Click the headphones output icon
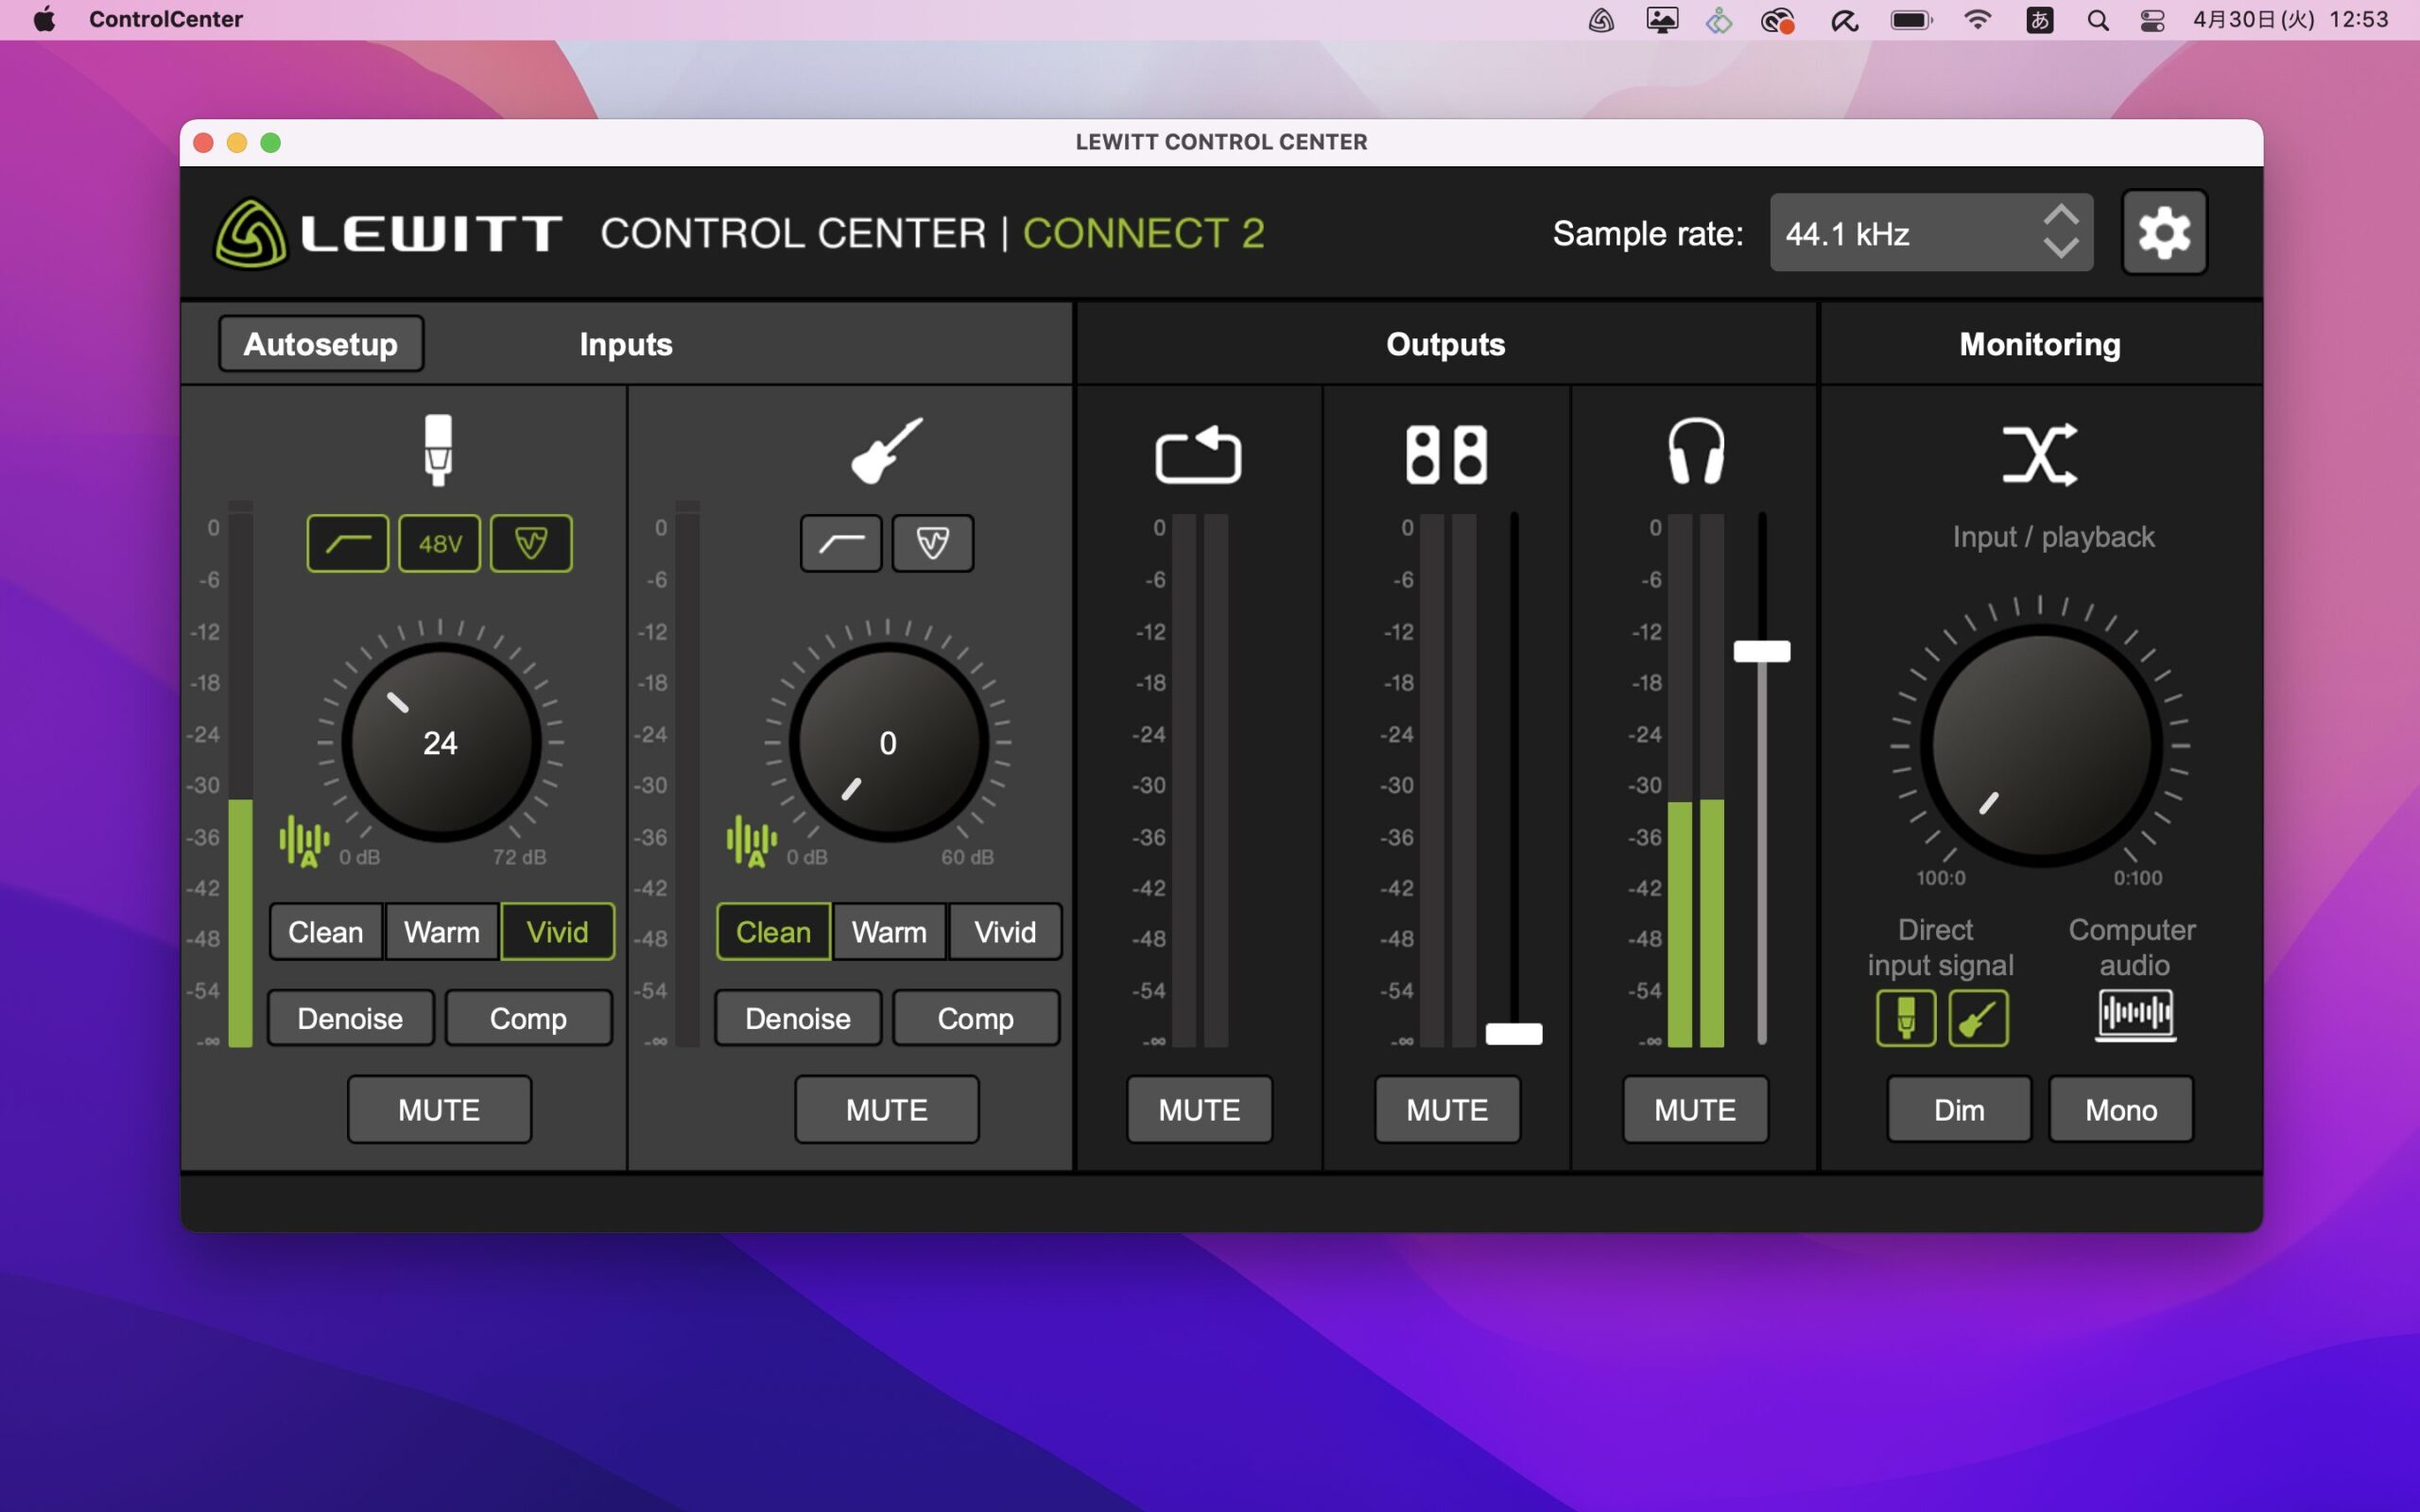This screenshot has height=1512, width=2420. click(x=1696, y=451)
